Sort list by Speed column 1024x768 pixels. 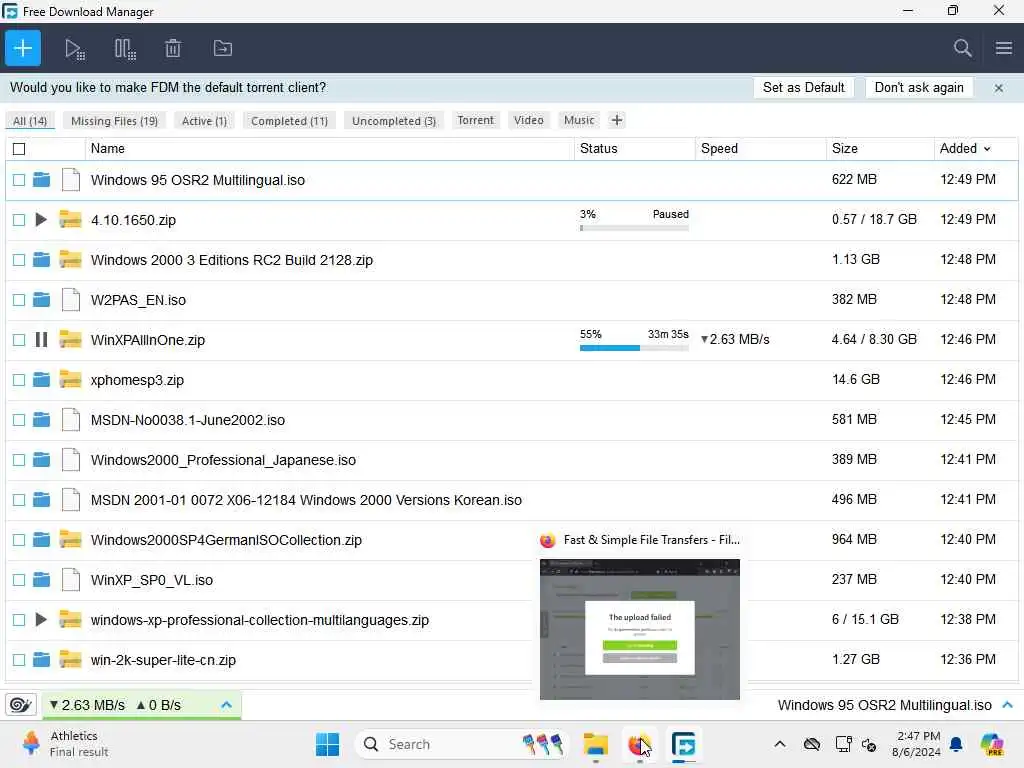pyautogui.click(x=761, y=149)
